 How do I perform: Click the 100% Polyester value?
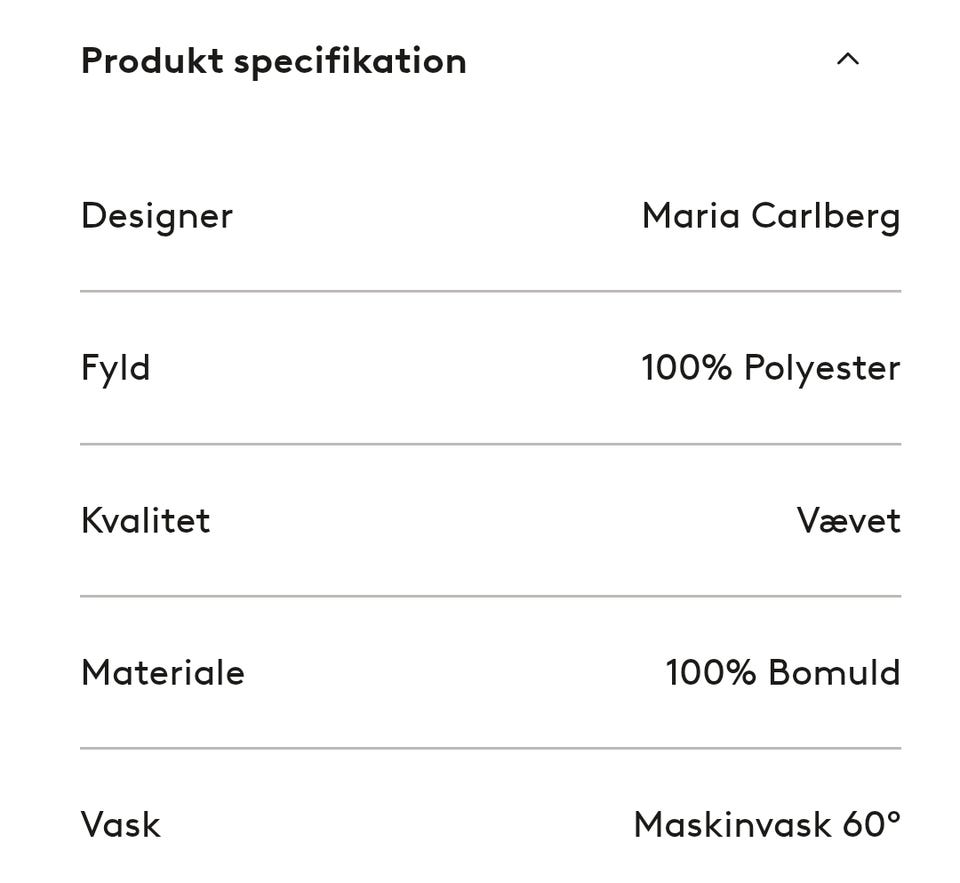pyautogui.click(x=770, y=368)
